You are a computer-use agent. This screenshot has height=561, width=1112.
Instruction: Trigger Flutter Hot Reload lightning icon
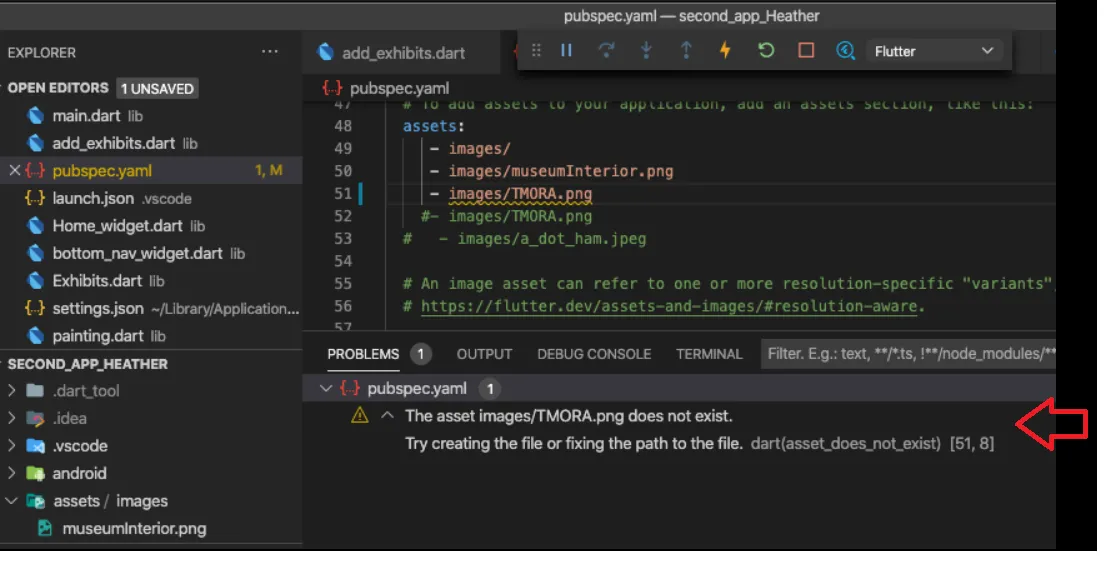pos(725,50)
